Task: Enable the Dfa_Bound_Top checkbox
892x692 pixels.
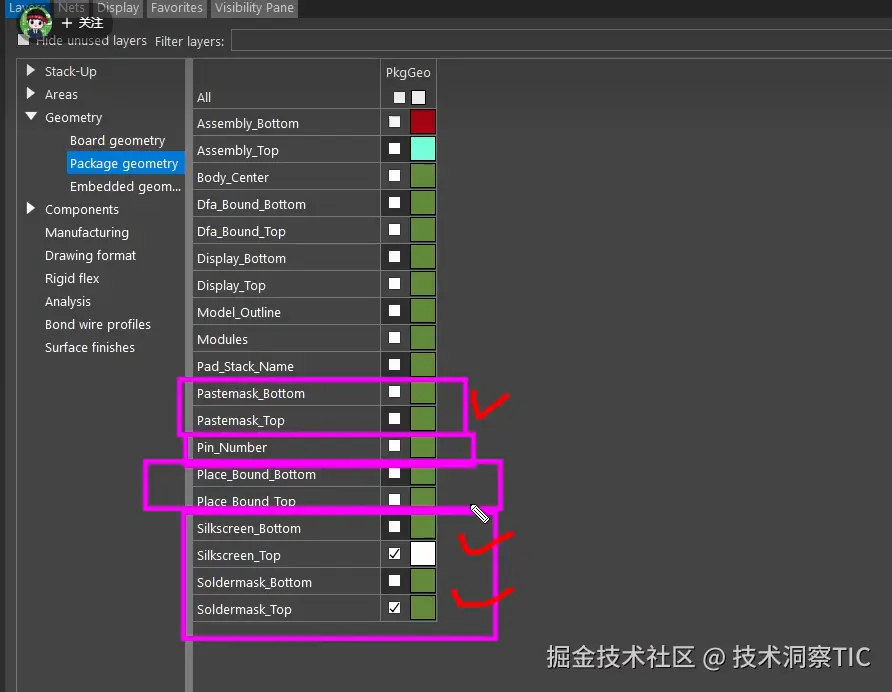Action: [394, 230]
